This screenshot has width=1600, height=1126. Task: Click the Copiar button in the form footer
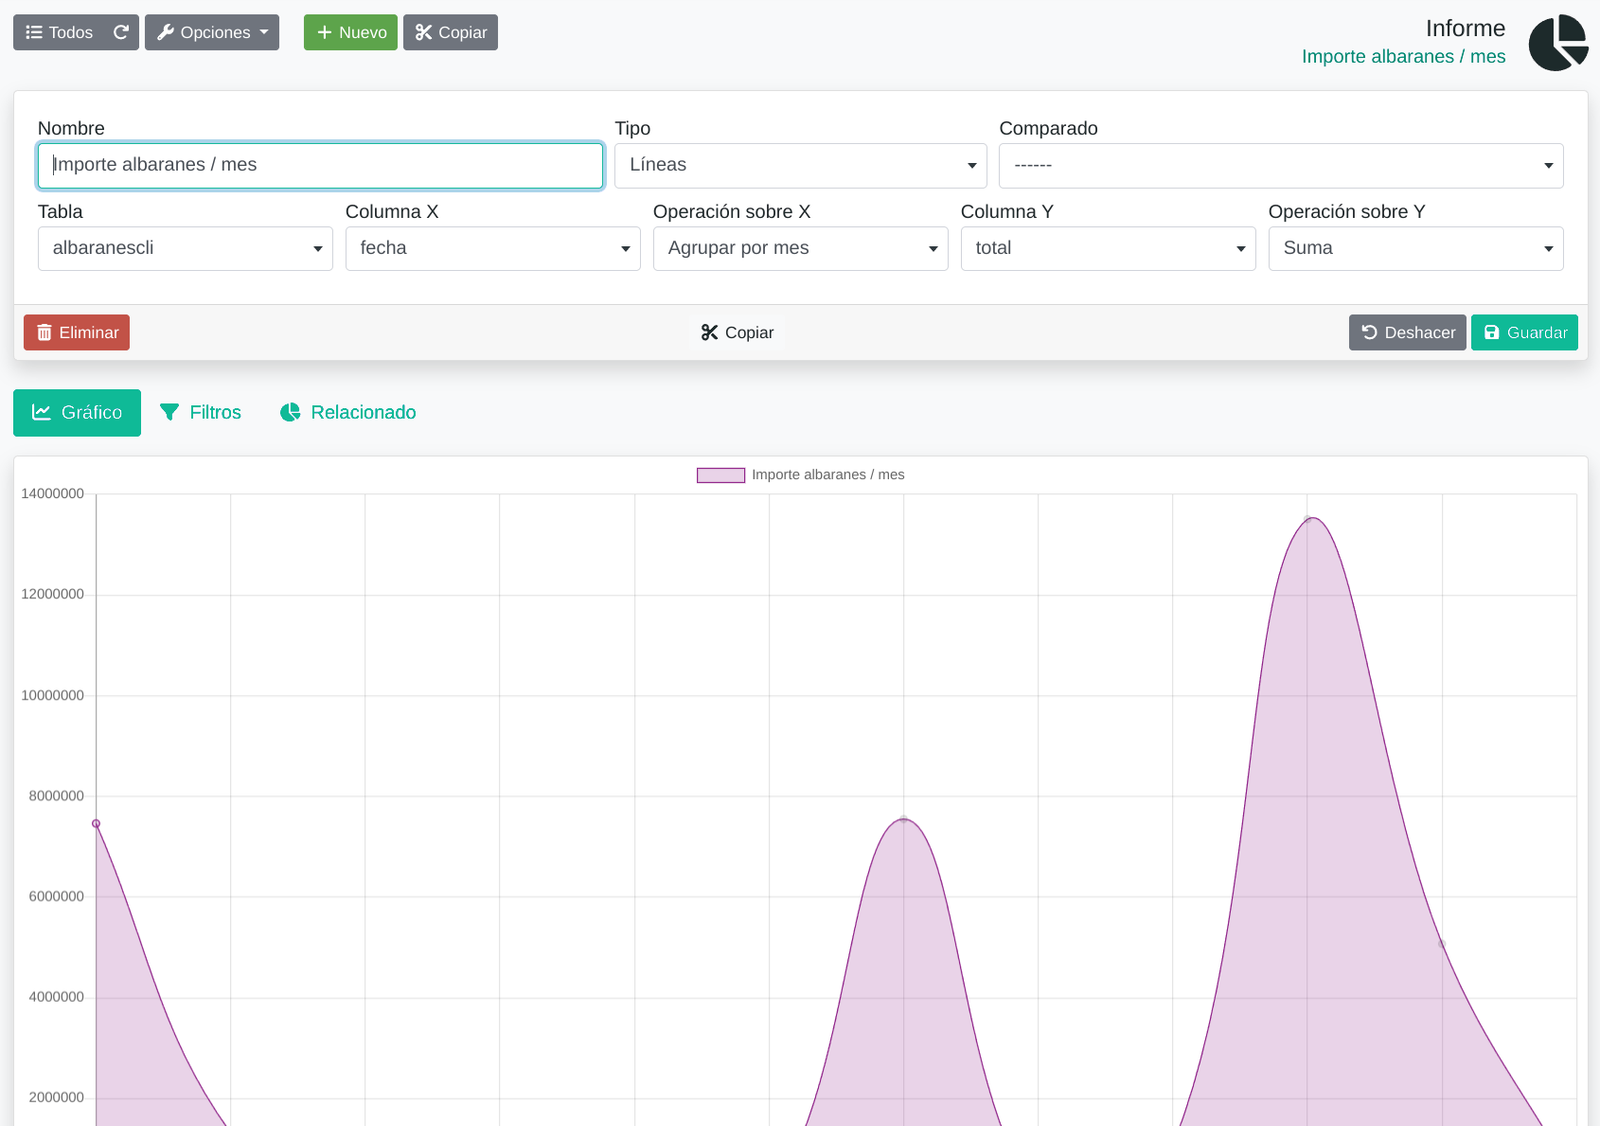pos(737,333)
